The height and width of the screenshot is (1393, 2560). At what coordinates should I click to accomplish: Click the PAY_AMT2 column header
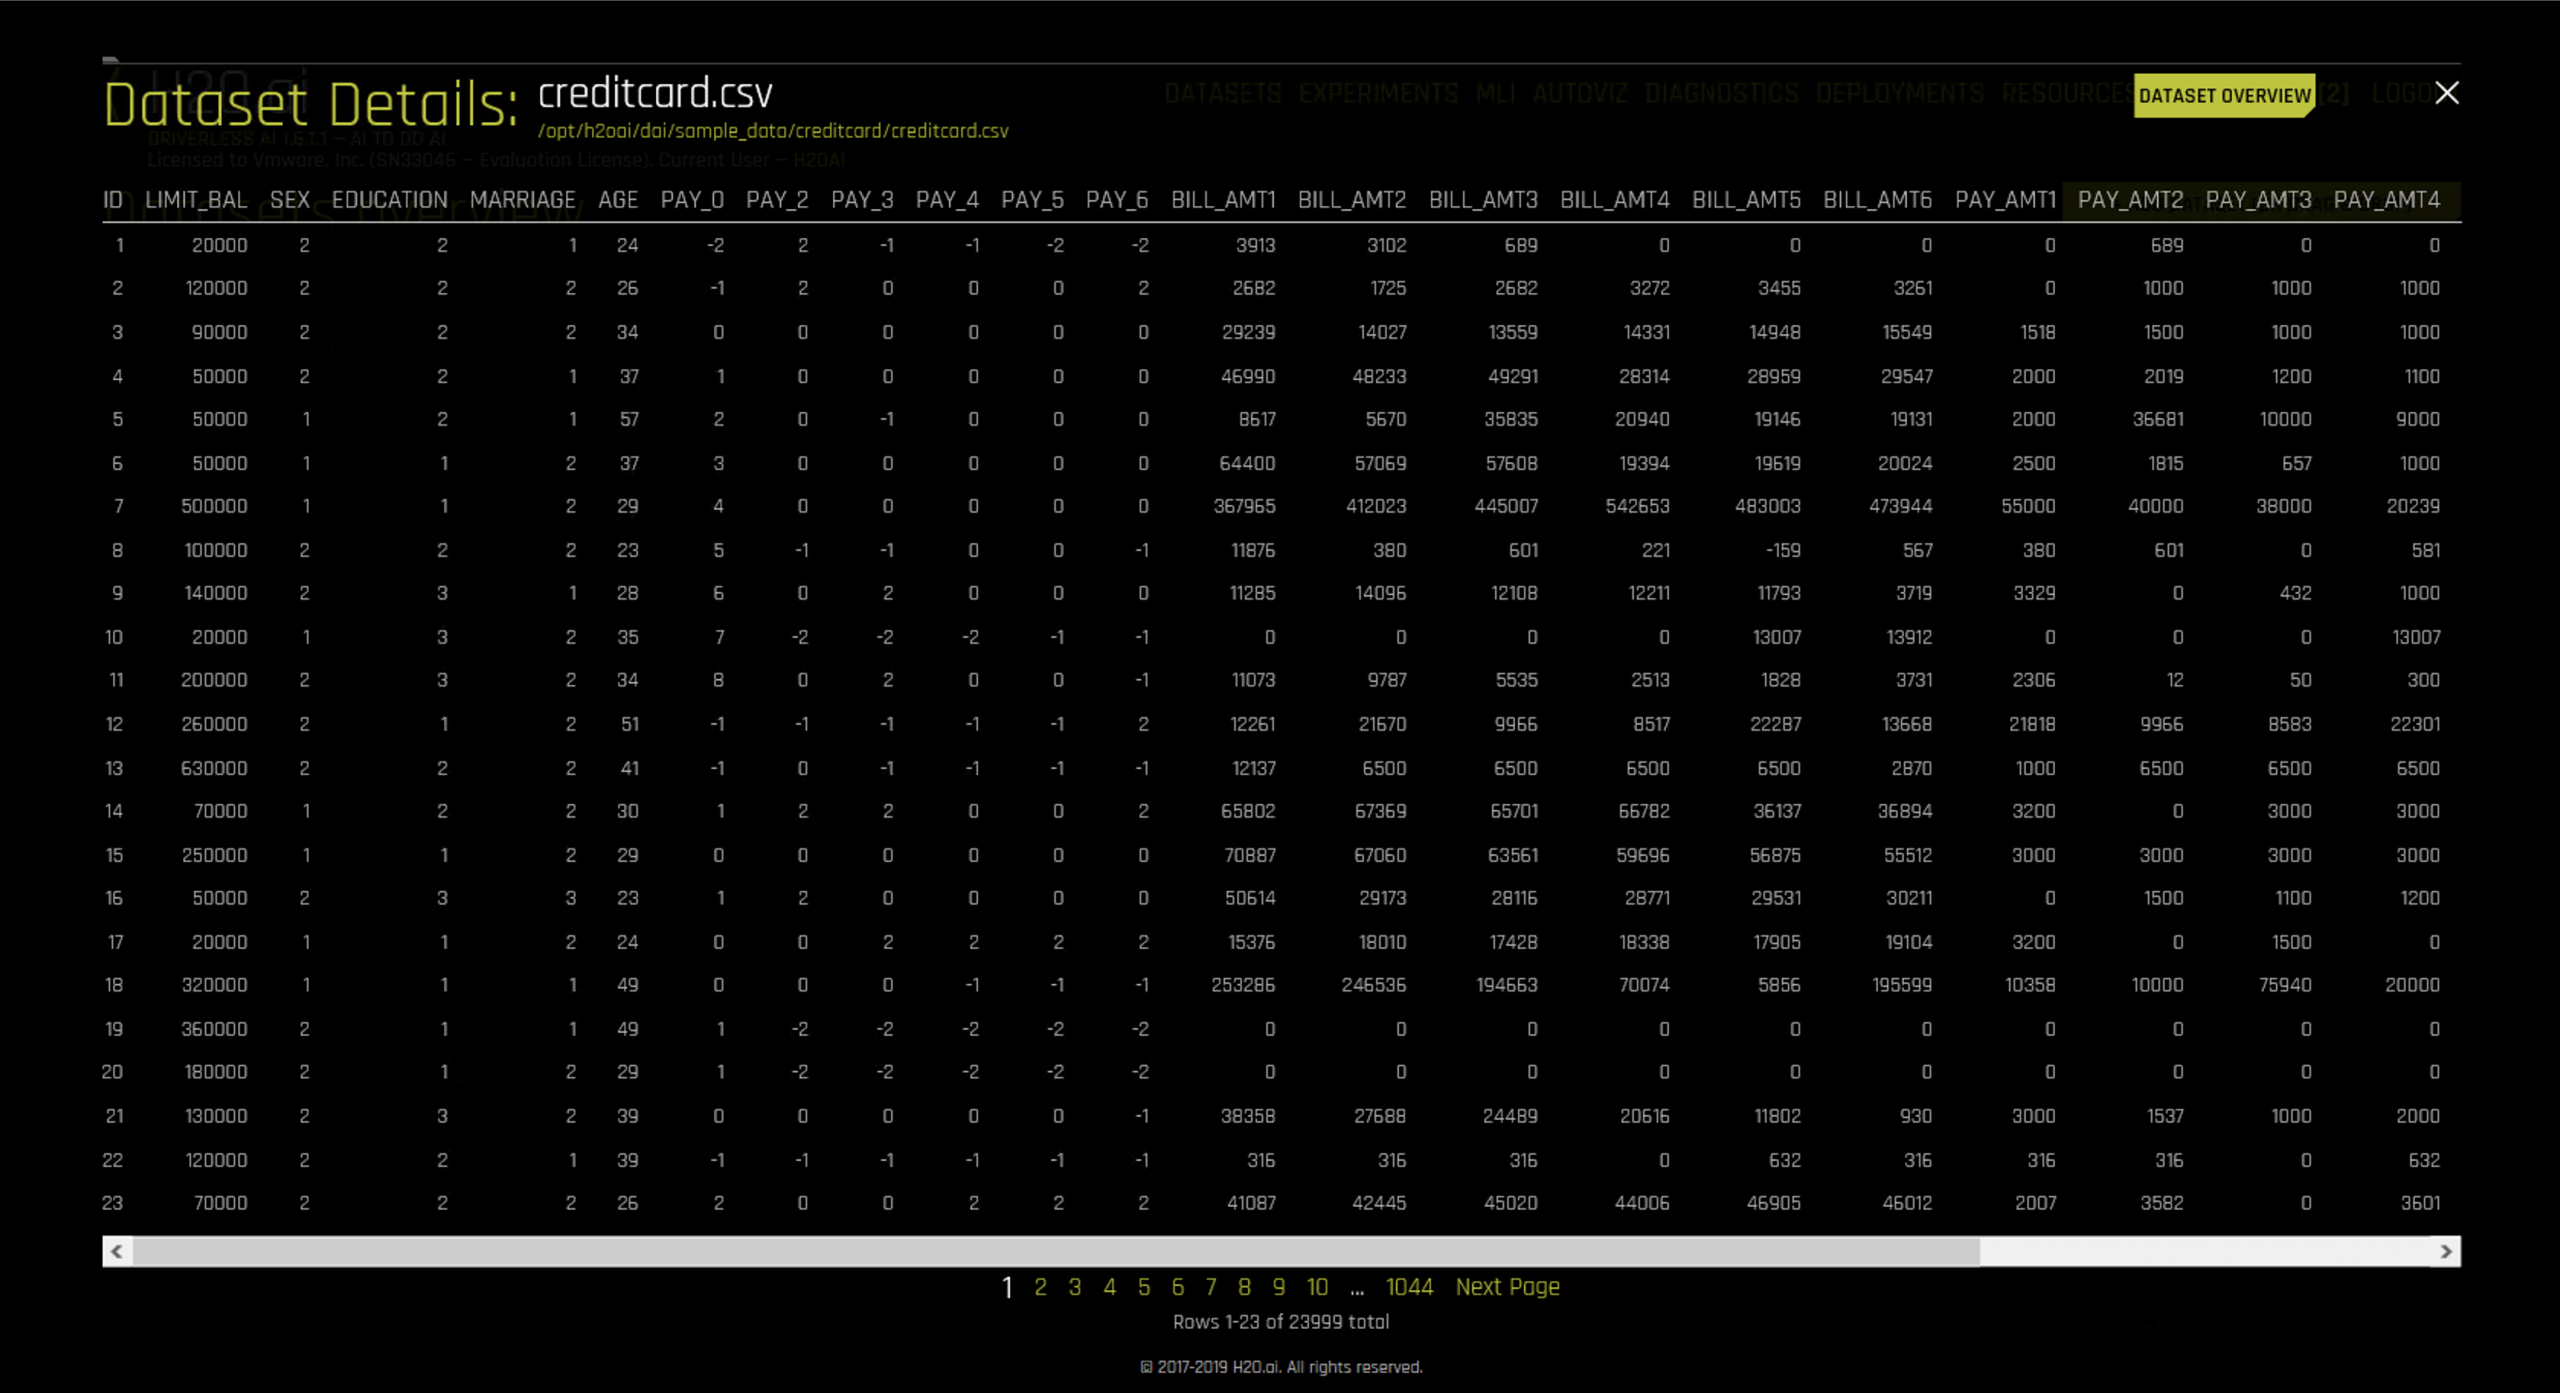click(x=2129, y=200)
